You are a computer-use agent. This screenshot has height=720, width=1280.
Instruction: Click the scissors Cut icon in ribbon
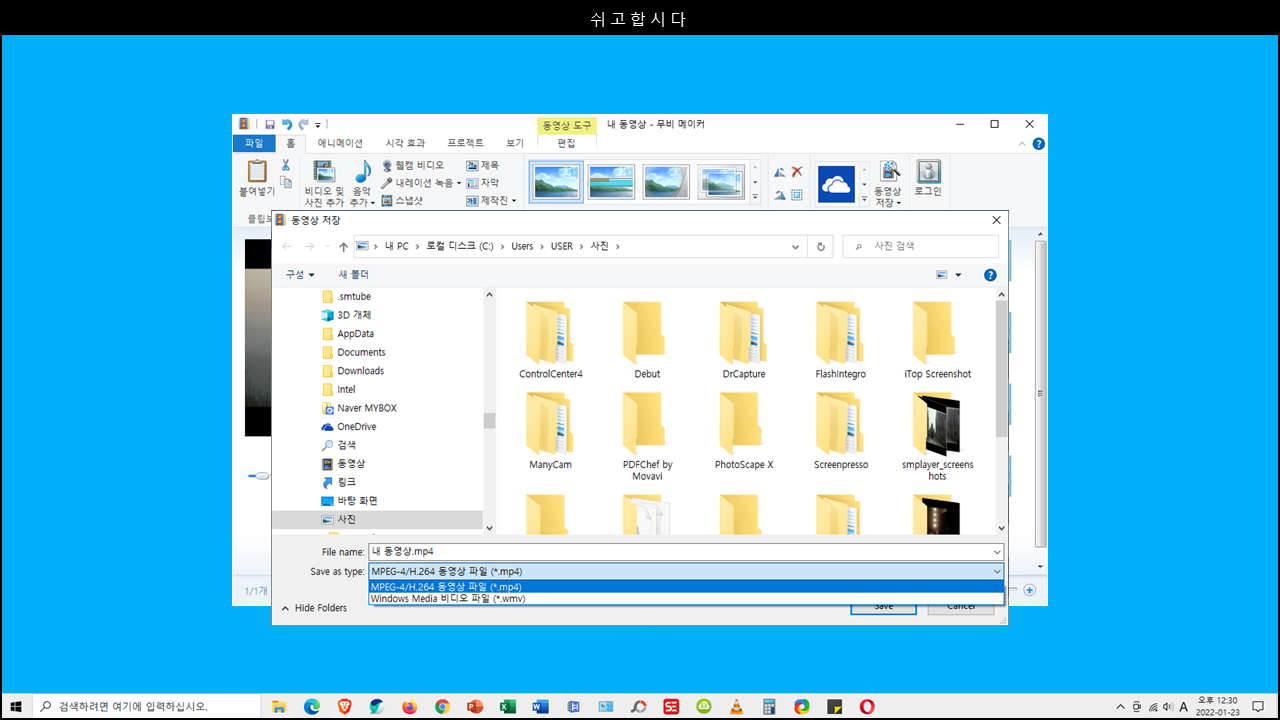point(286,165)
